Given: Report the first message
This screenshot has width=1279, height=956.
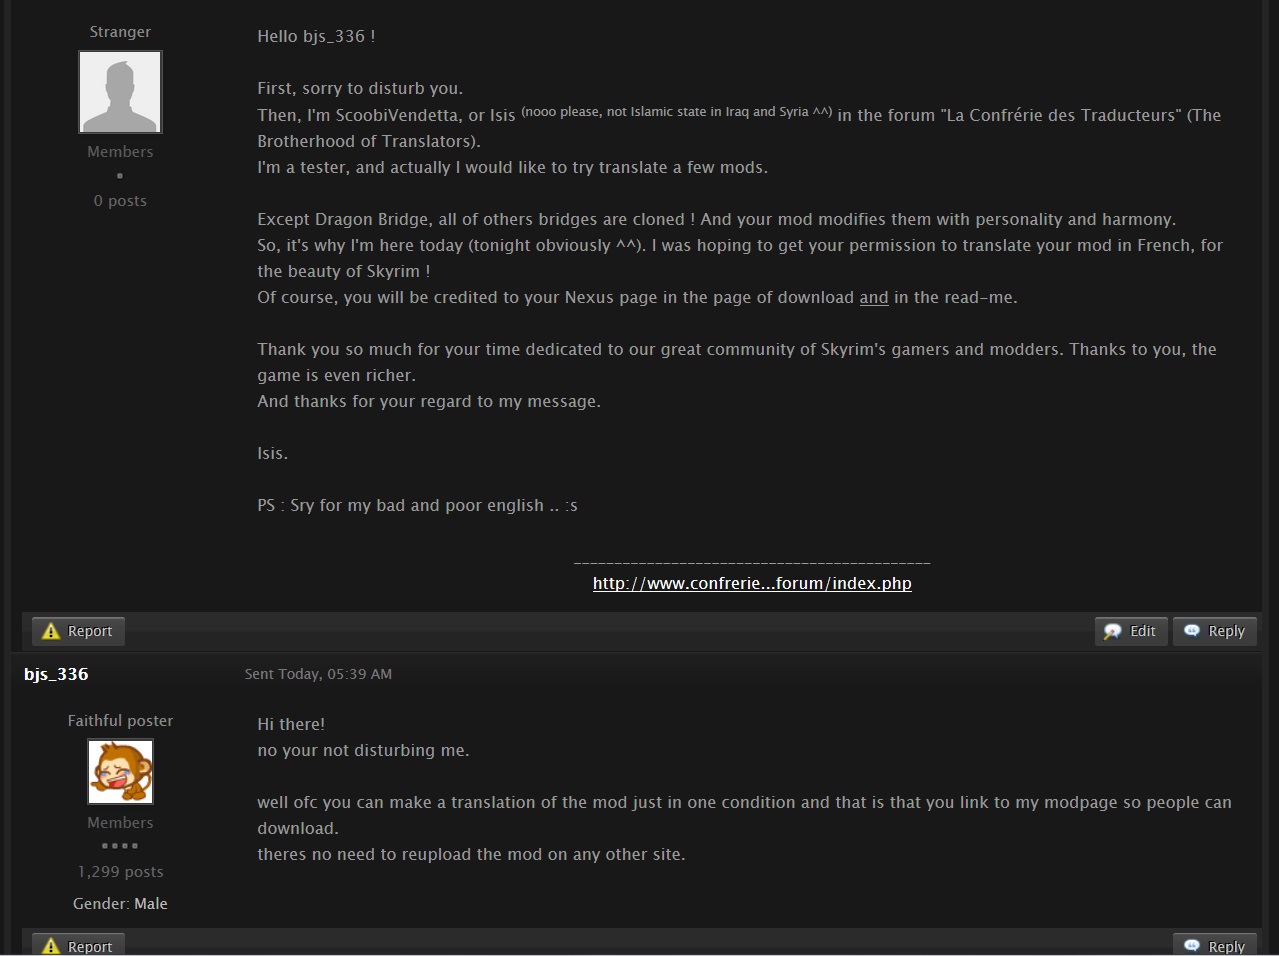Looking at the screenshot, I should click(78, 631).
